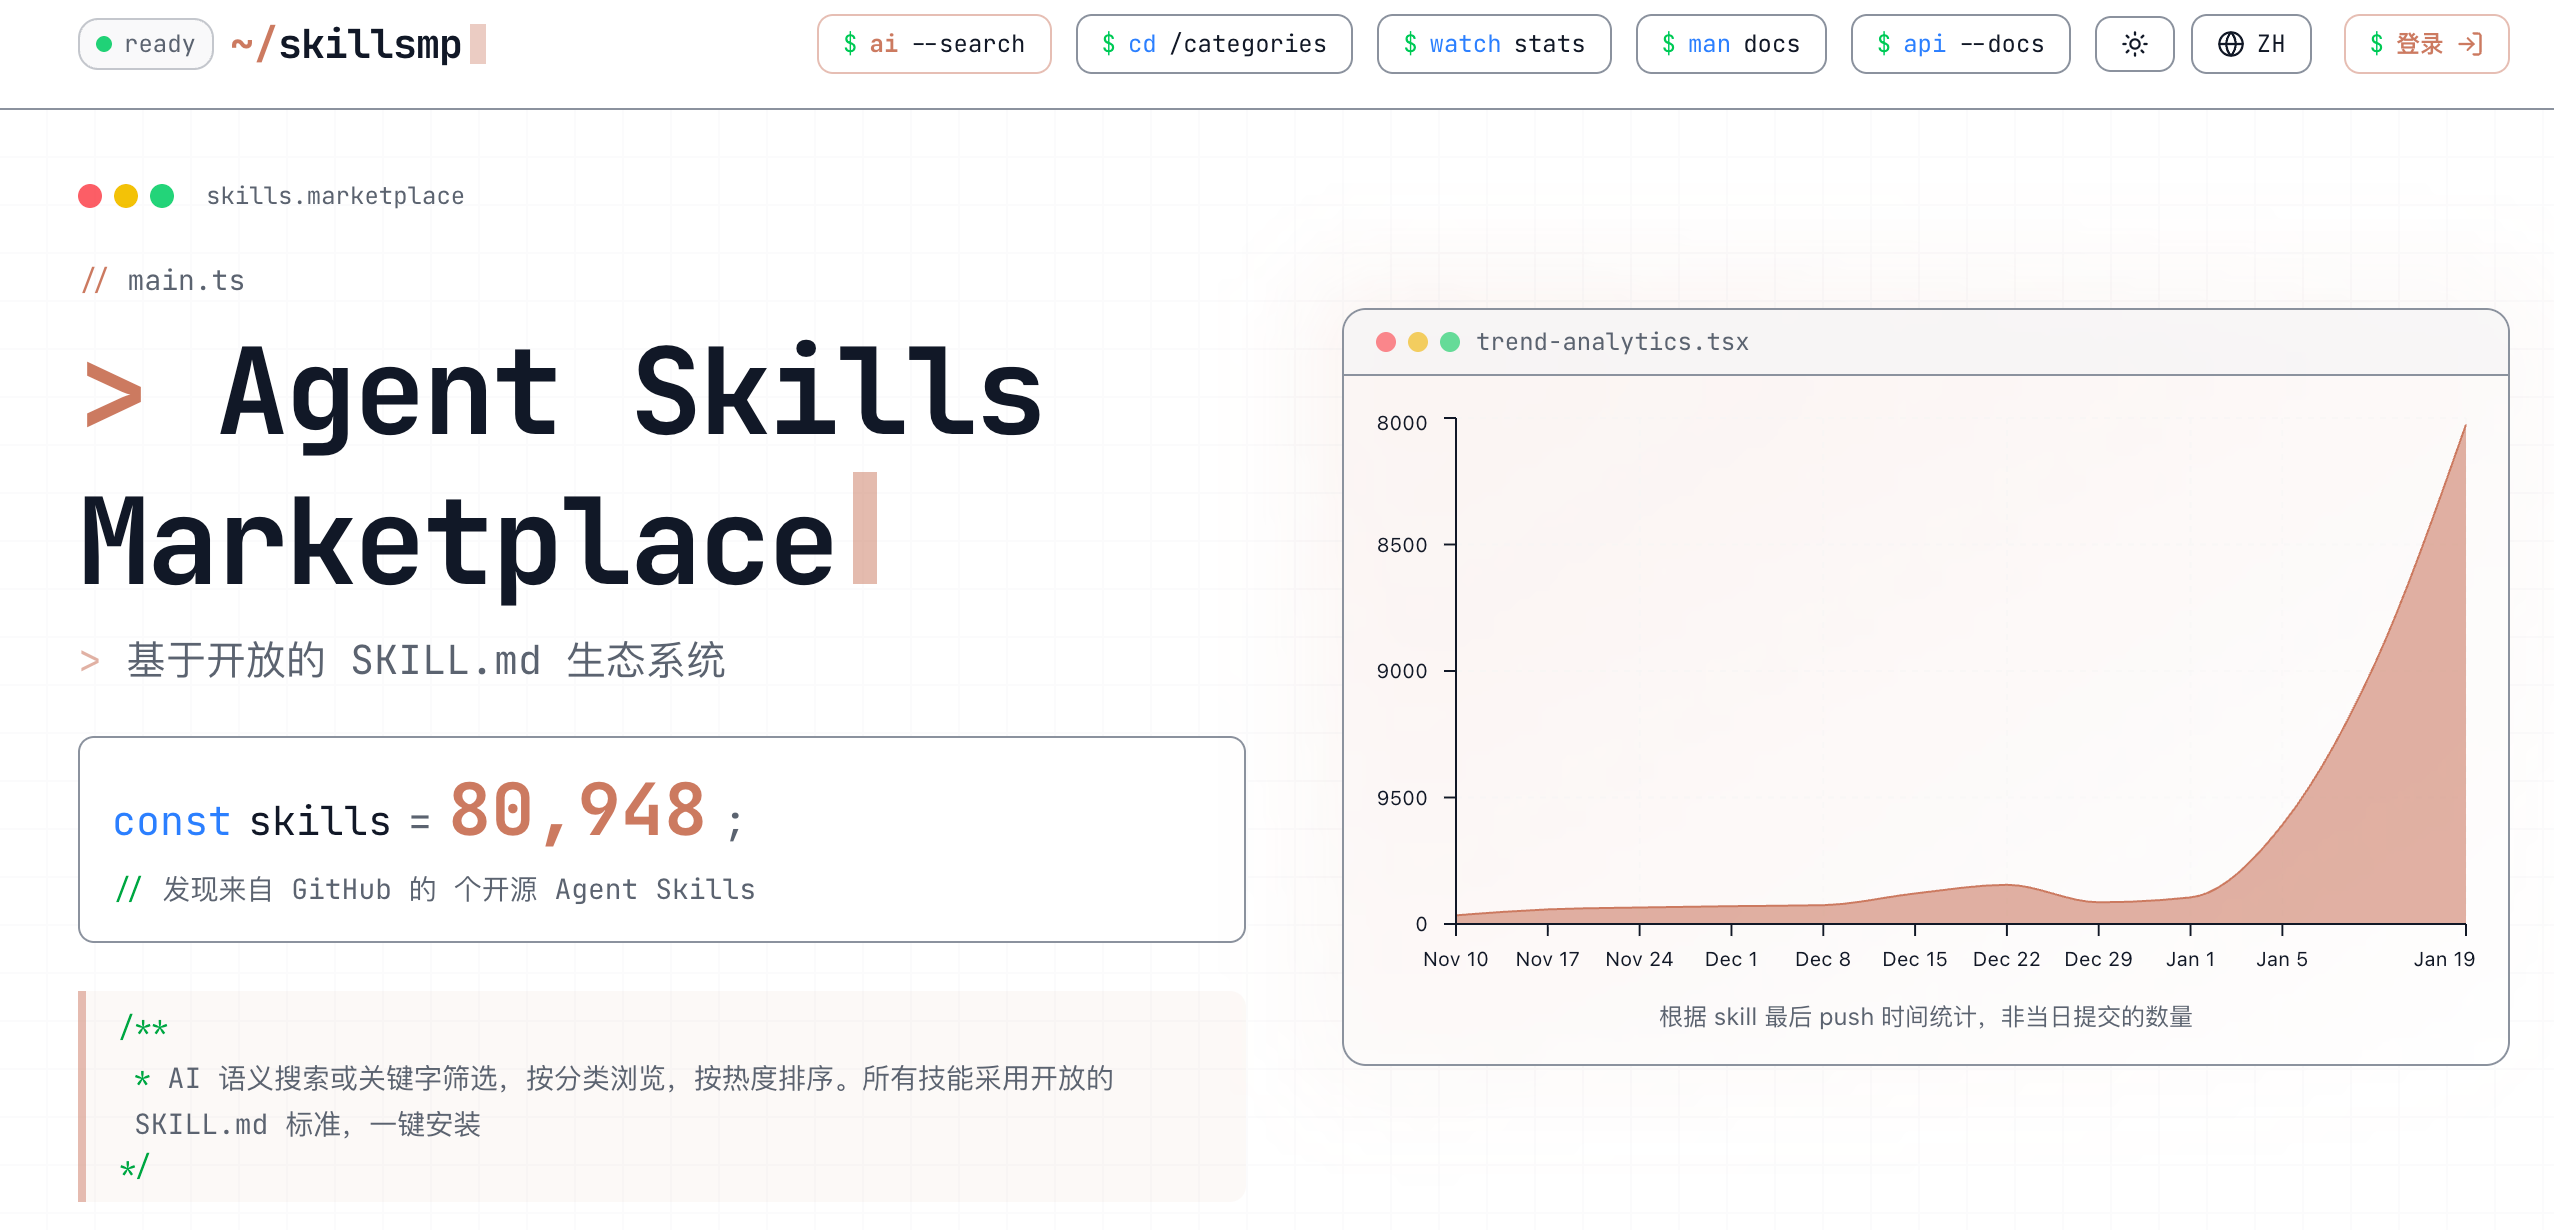Click red dot beside skills.marketplace
The width and height of the screenshot is (2554, 1230).
[x=90, y=196]
